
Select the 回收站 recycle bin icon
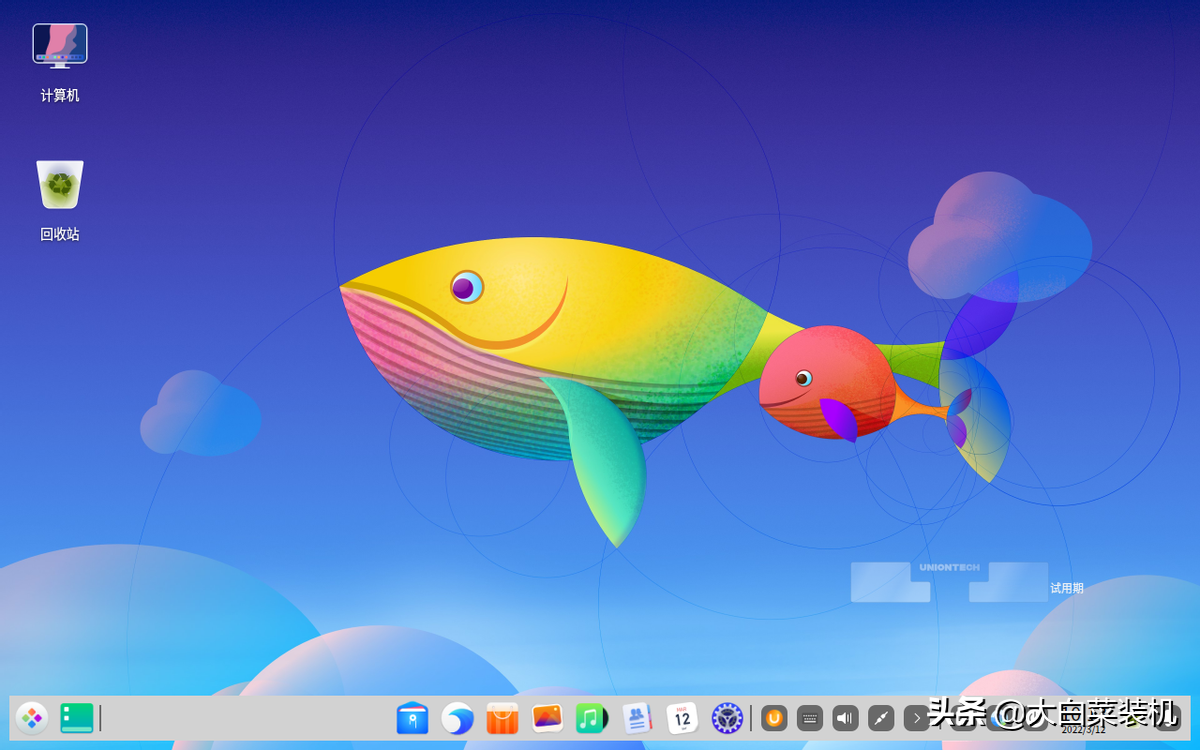coord(60,201)
